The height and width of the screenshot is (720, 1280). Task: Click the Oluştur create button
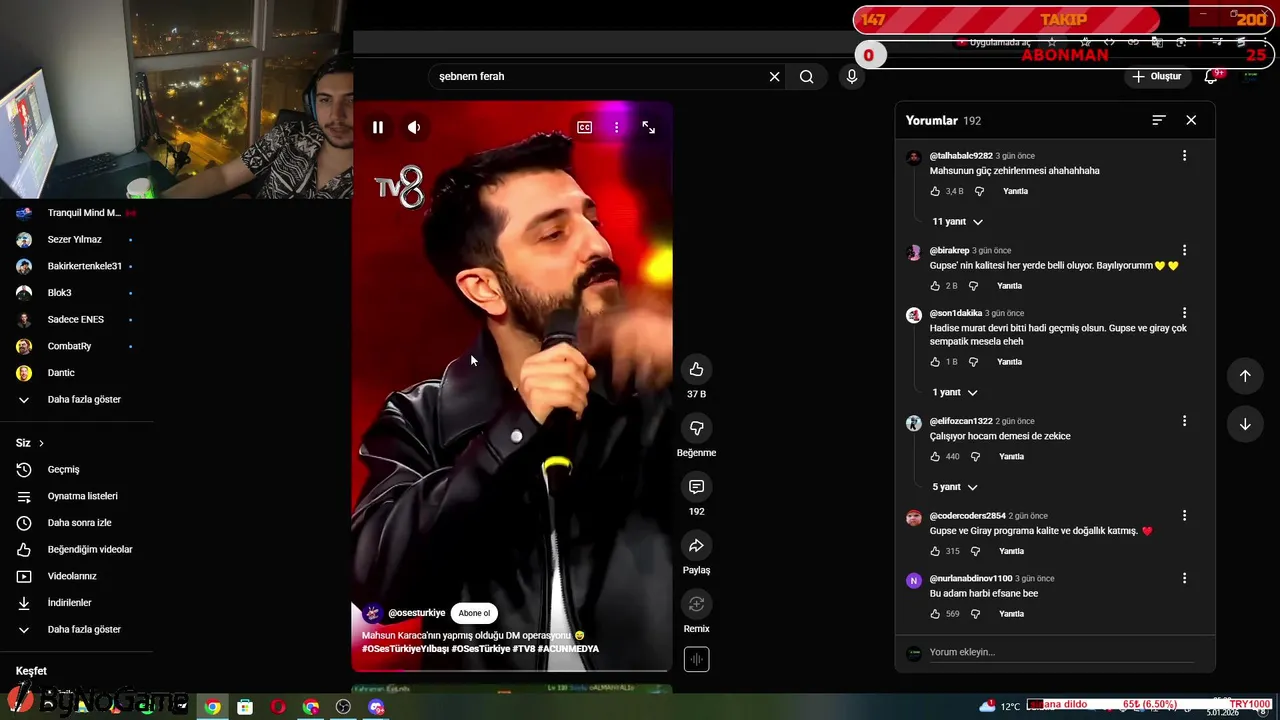pyautogui.click(x=1157, y=77)
